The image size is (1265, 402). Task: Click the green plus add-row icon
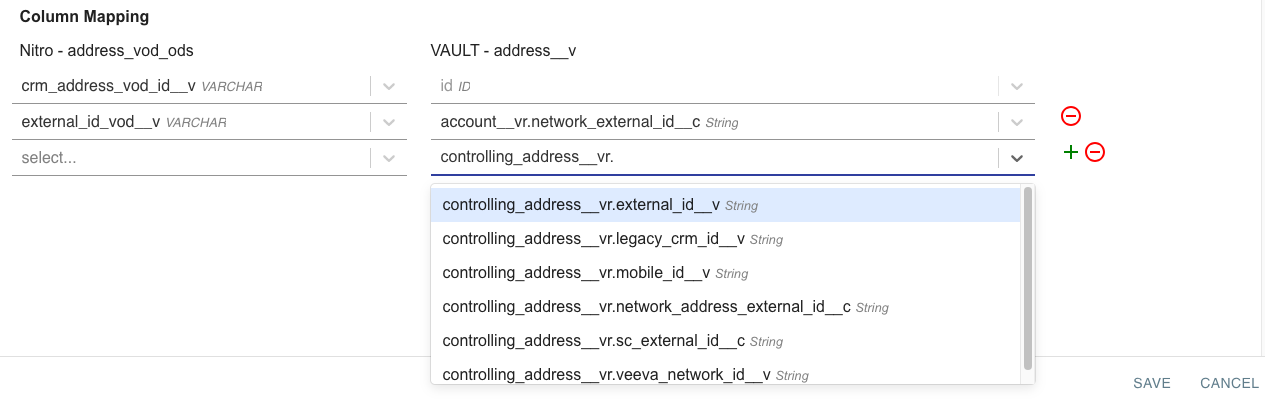[x=1070, y=152]
